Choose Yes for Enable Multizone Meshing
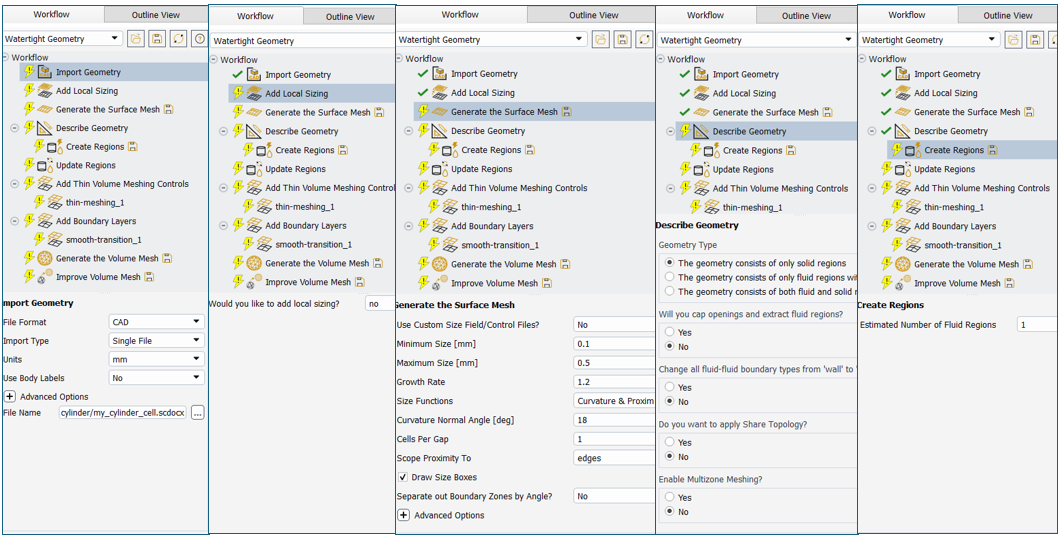The image size is (1060, 538). (669, 497)
